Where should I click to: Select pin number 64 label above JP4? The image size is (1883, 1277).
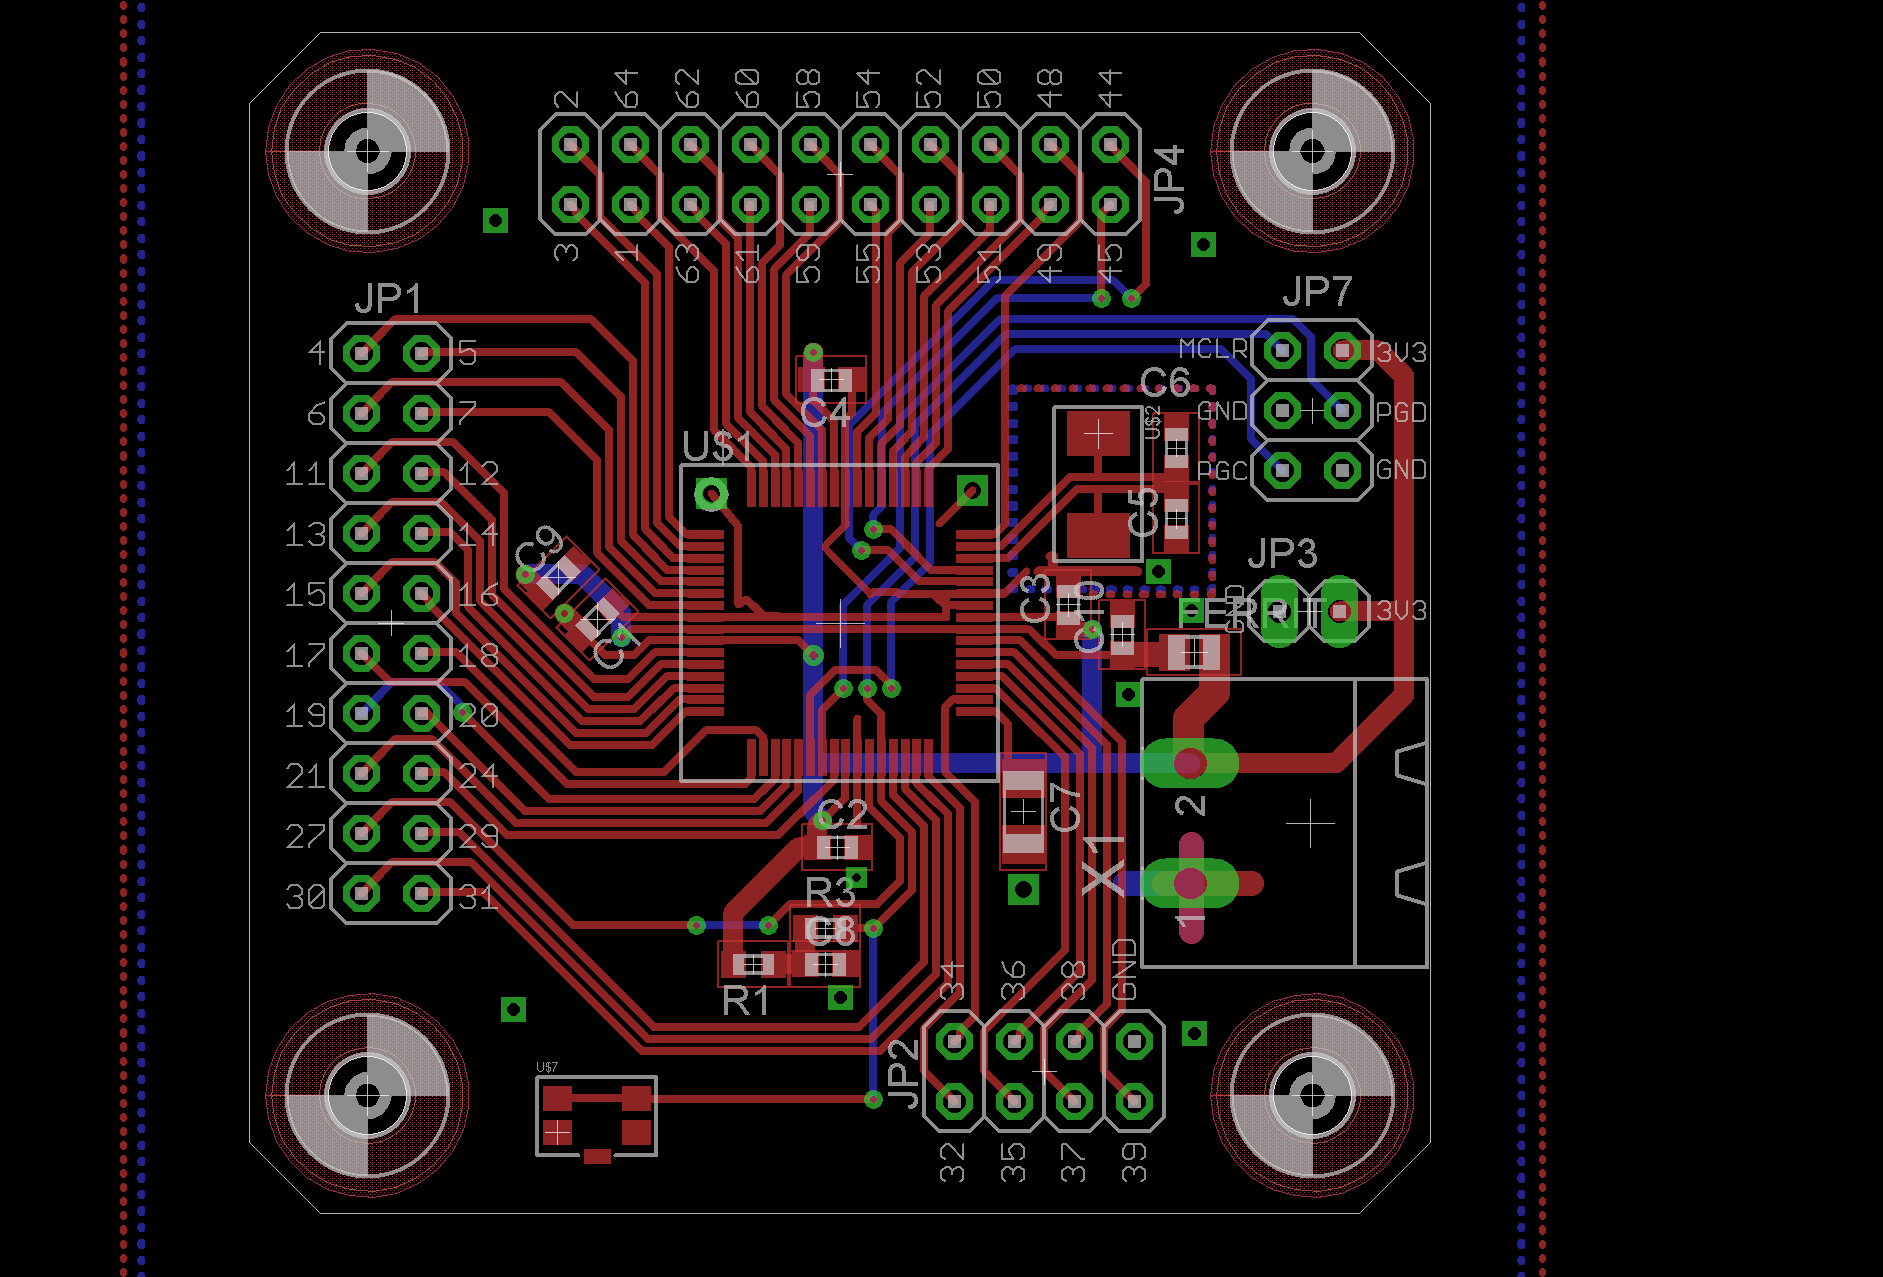tap(626, 89)
